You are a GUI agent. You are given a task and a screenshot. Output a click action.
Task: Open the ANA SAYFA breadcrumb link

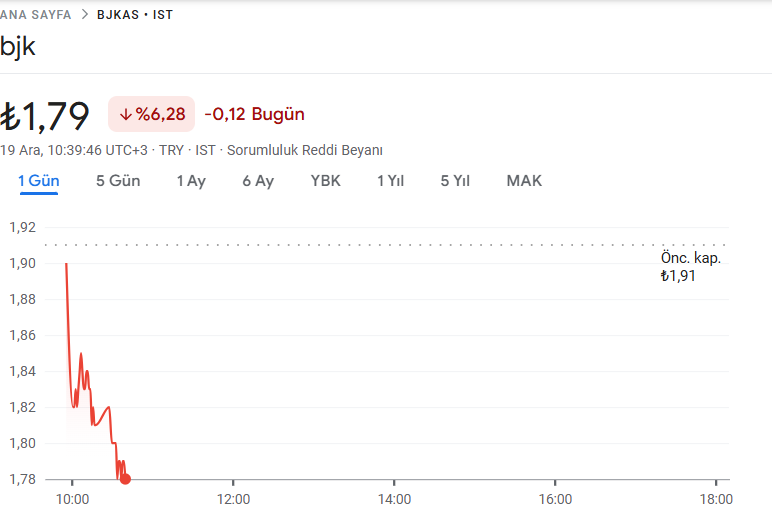coord(36,15)
